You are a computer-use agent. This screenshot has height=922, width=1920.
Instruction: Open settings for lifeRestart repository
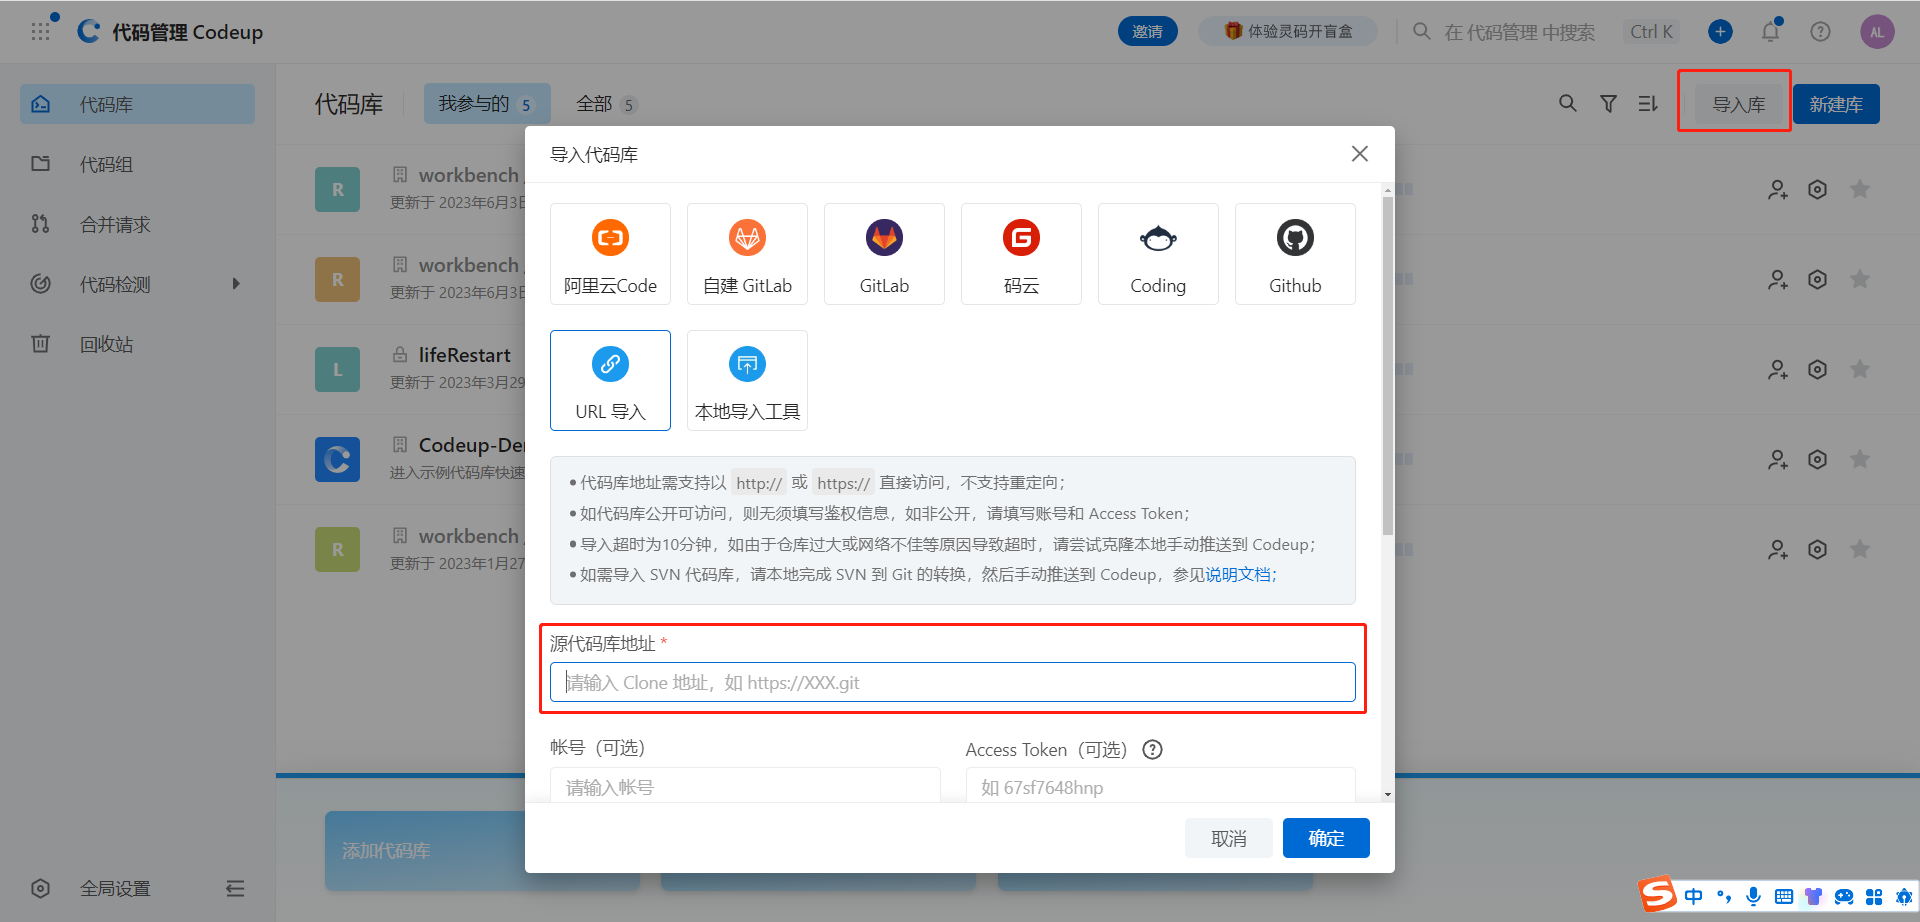(x=1818, y=370)
